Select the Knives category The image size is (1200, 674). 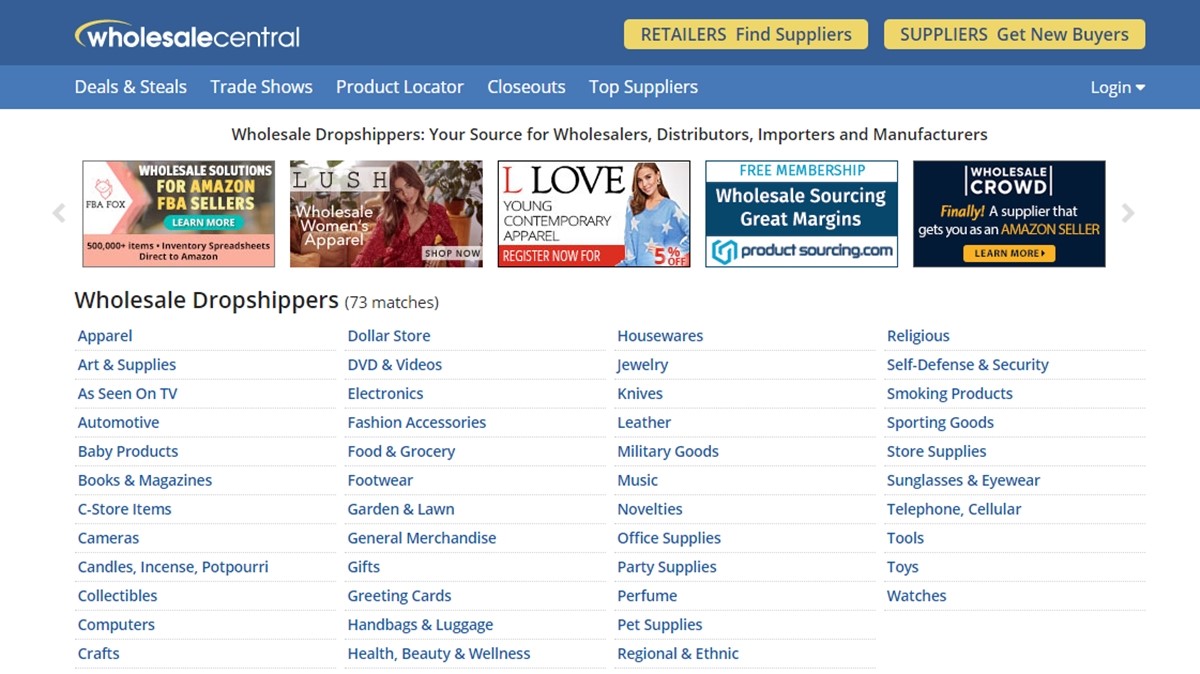pos(640,394)
